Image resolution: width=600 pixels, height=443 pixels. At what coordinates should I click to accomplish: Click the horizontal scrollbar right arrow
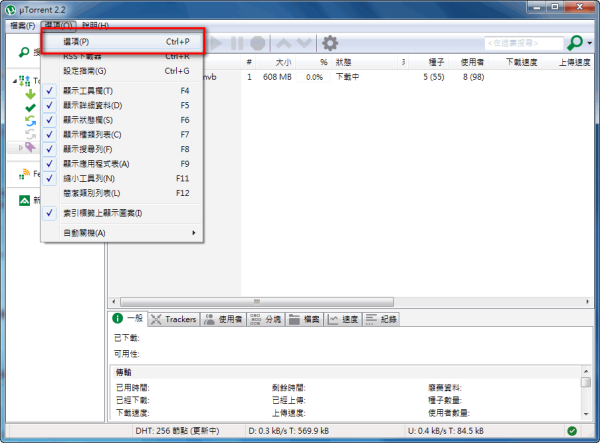tap(587, 302)
